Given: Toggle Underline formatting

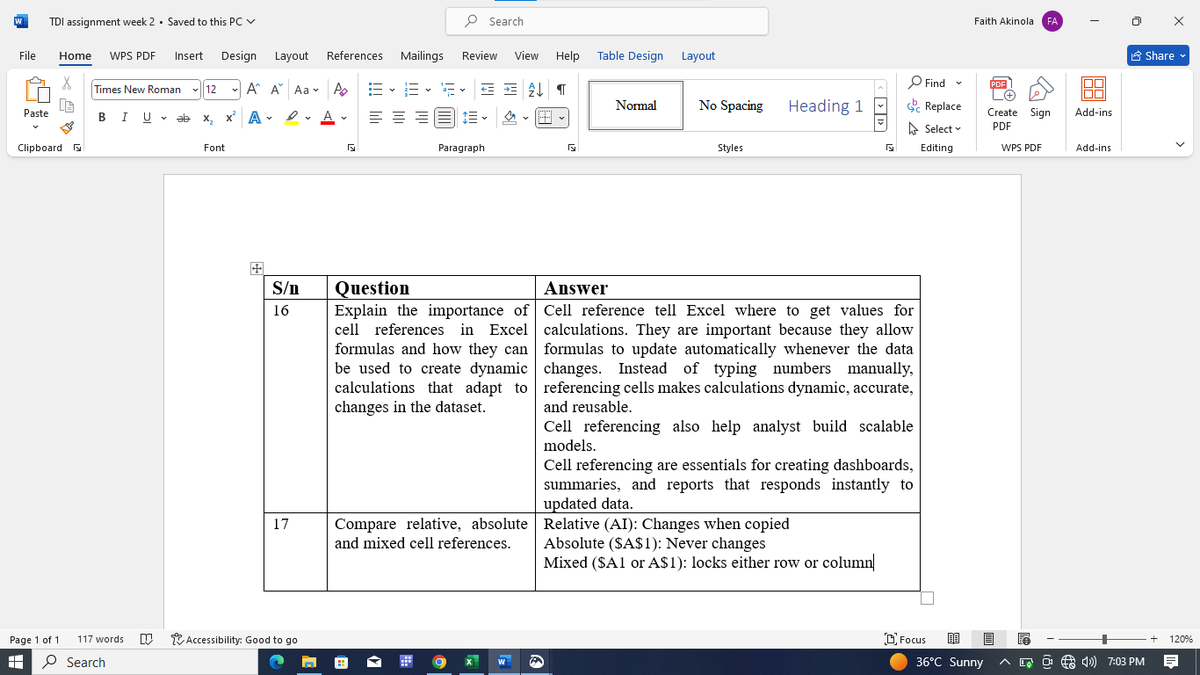Looking at the screenshot, I should tap(147, 118).
